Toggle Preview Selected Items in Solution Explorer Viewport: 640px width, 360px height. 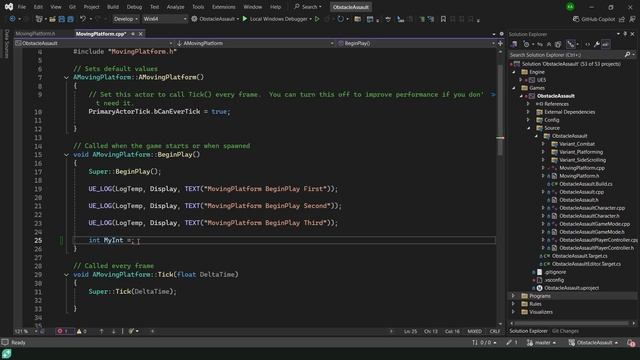pyautogui.click(x=606, y=44)
